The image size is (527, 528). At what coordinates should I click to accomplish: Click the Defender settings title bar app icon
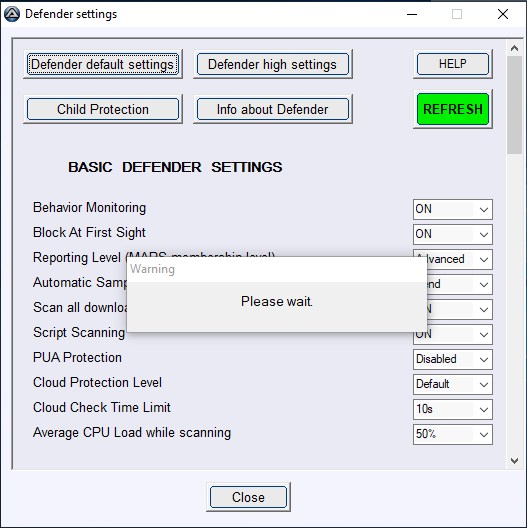12,14
